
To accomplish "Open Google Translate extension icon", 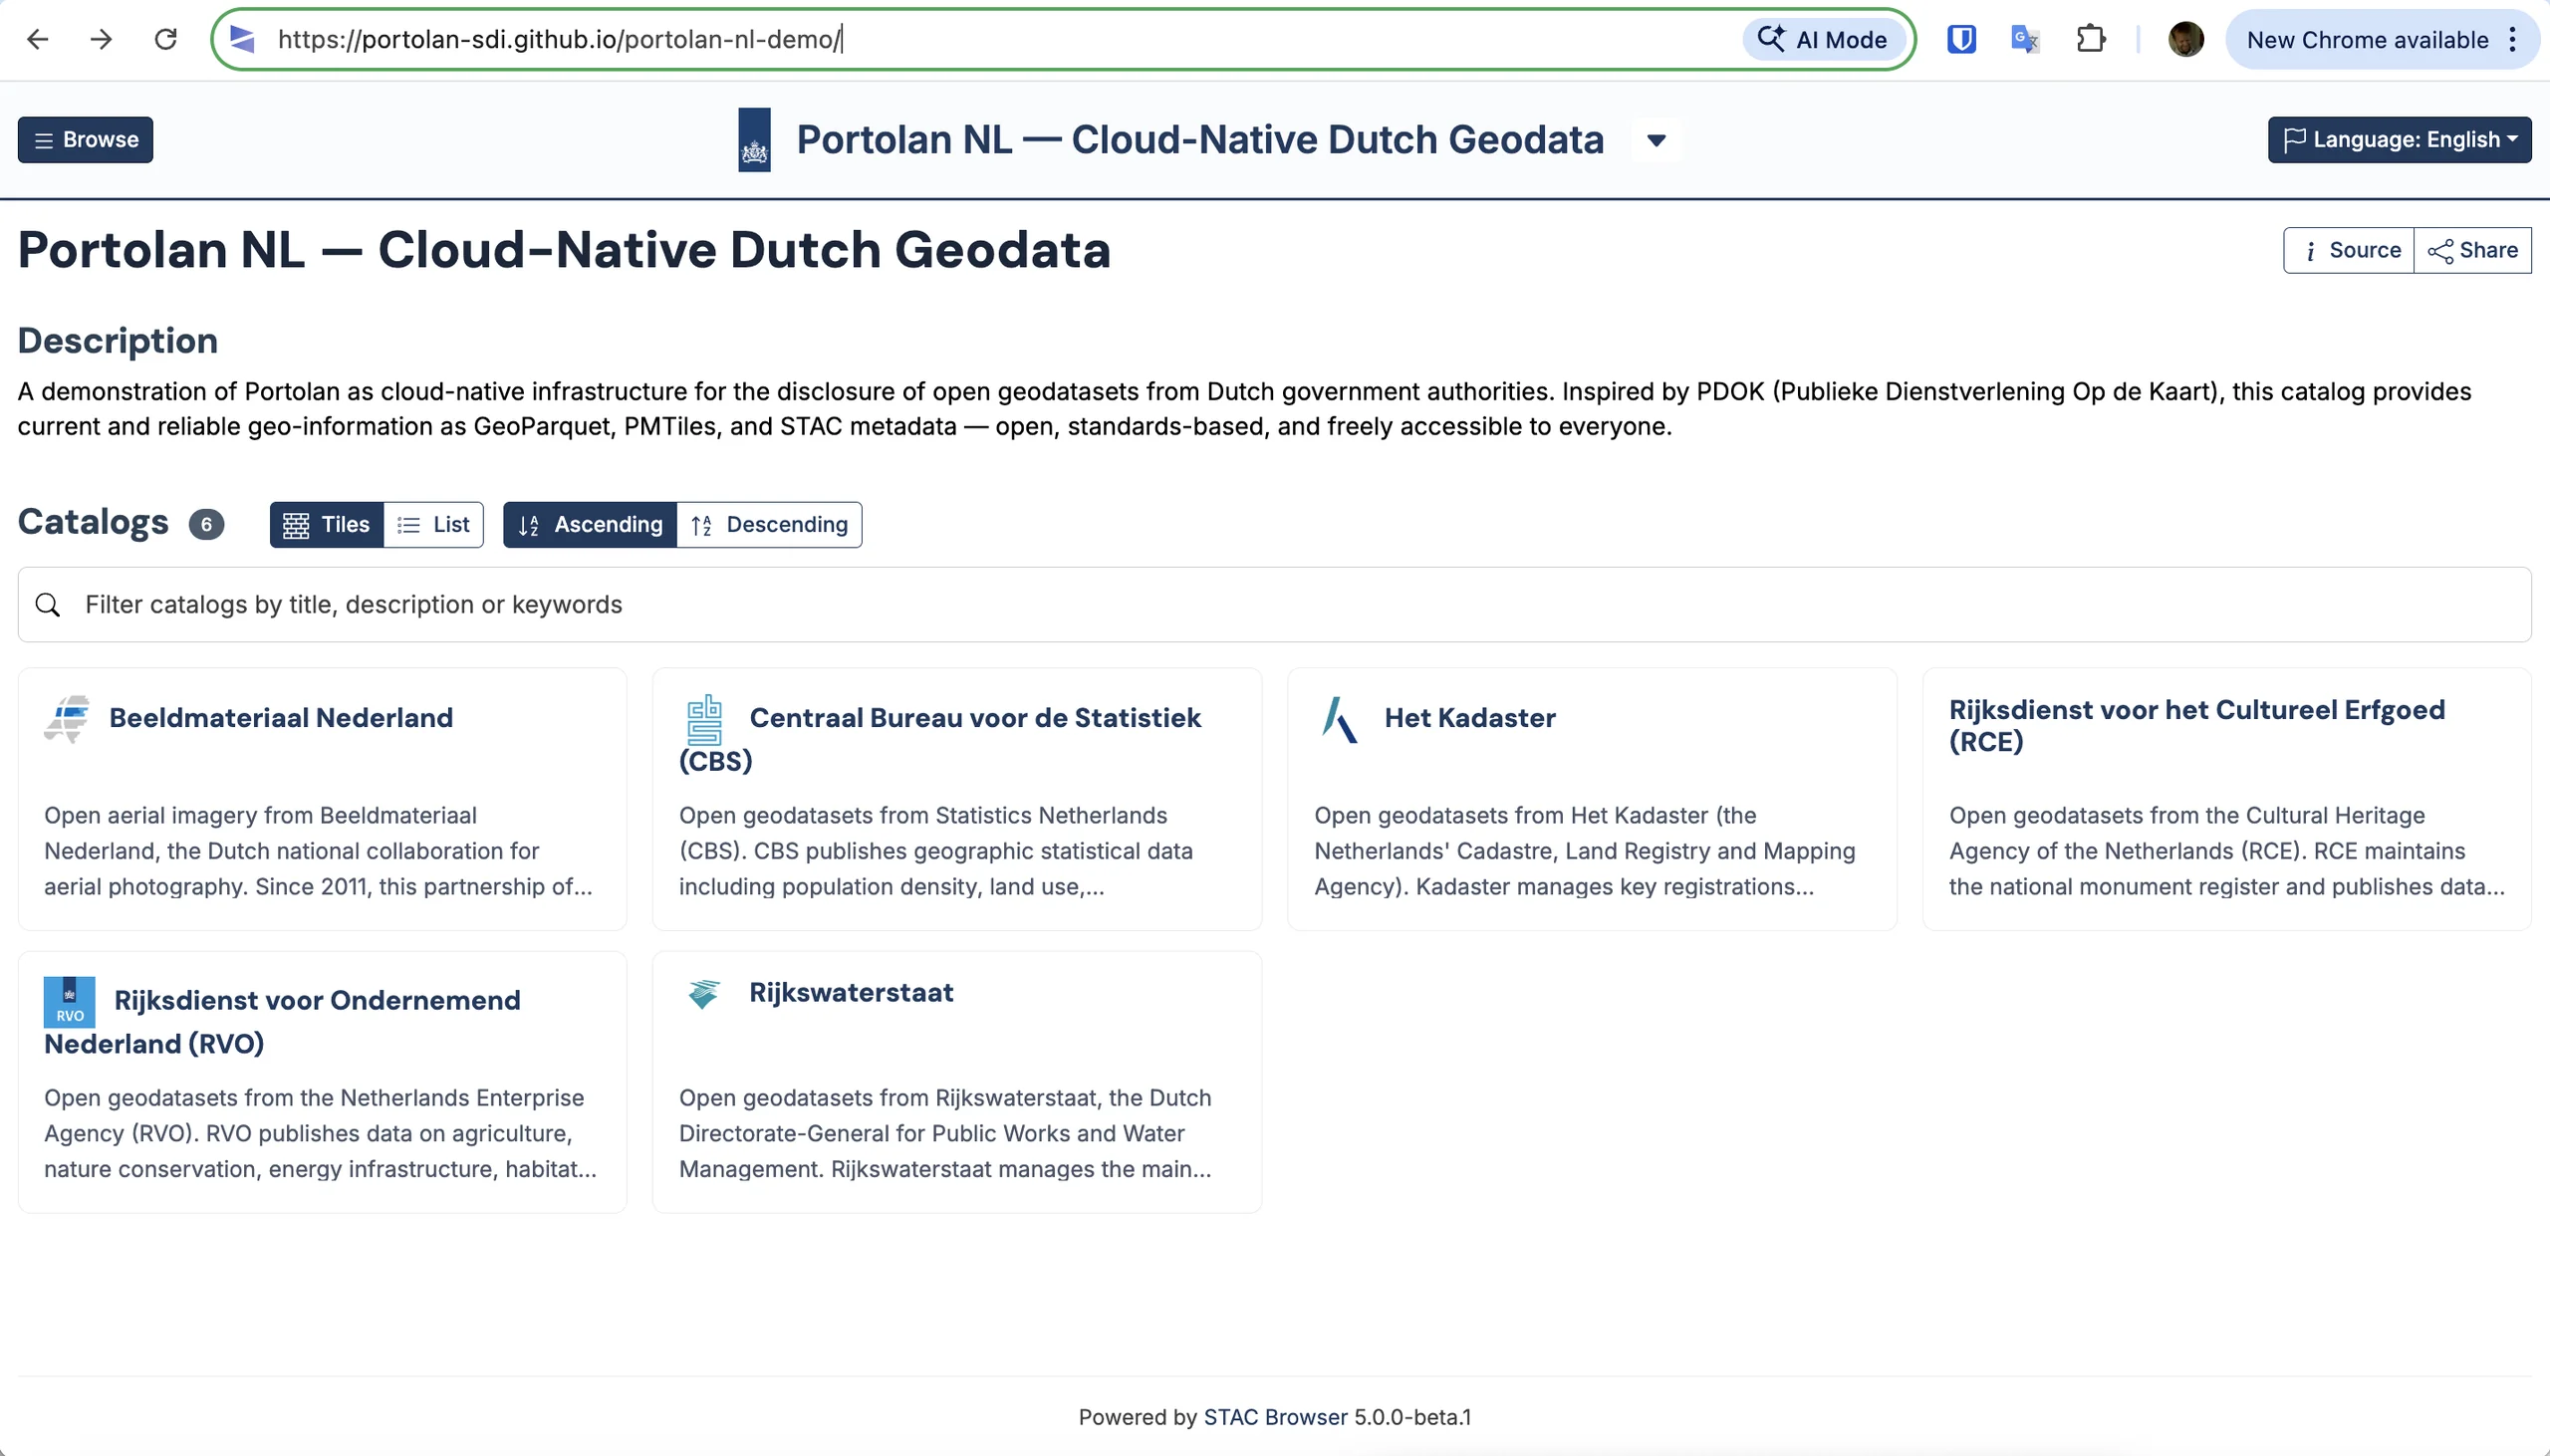I will (x=2025, y=39).
